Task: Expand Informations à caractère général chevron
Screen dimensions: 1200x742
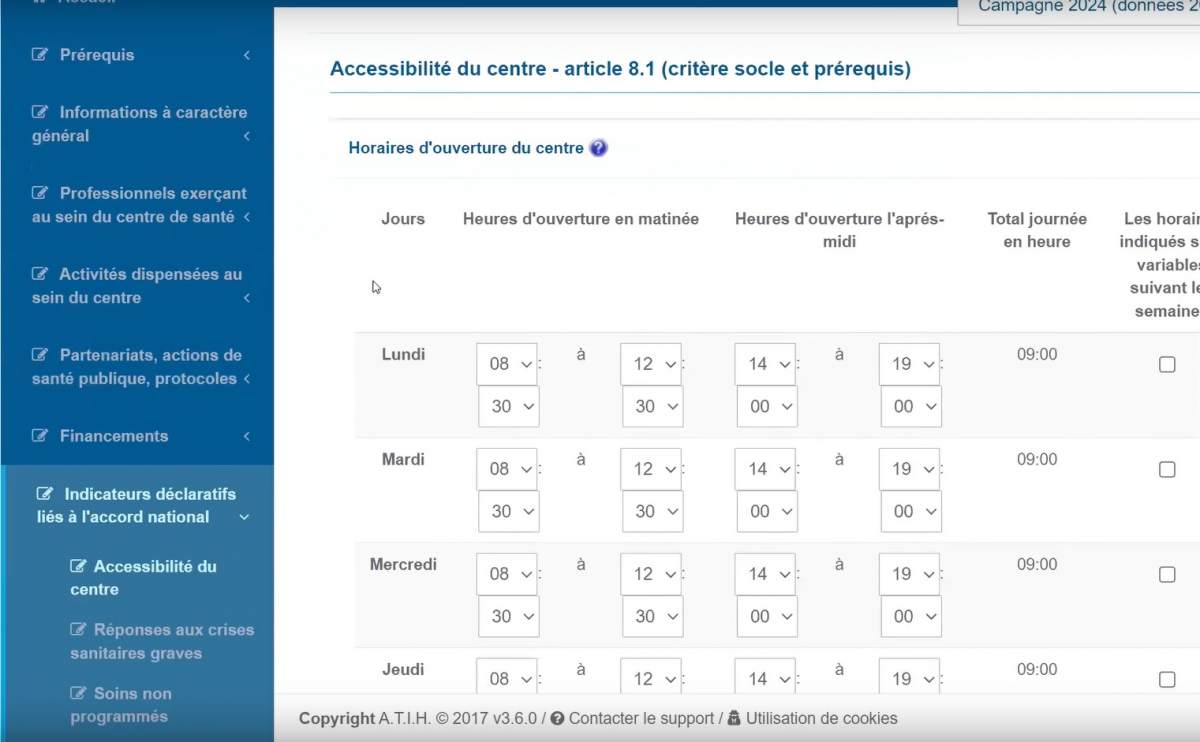Action: [x=247, y=136]
